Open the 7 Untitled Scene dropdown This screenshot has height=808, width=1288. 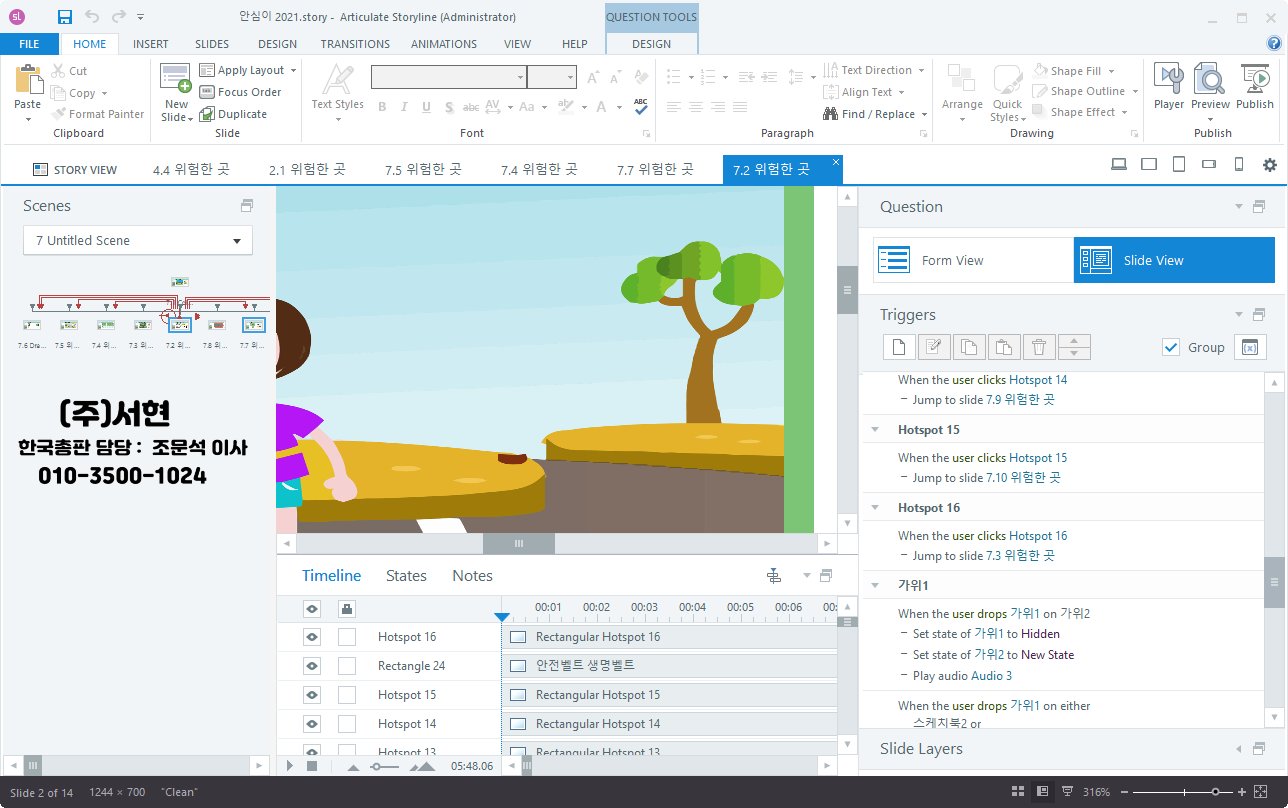[x=138, y=240]
